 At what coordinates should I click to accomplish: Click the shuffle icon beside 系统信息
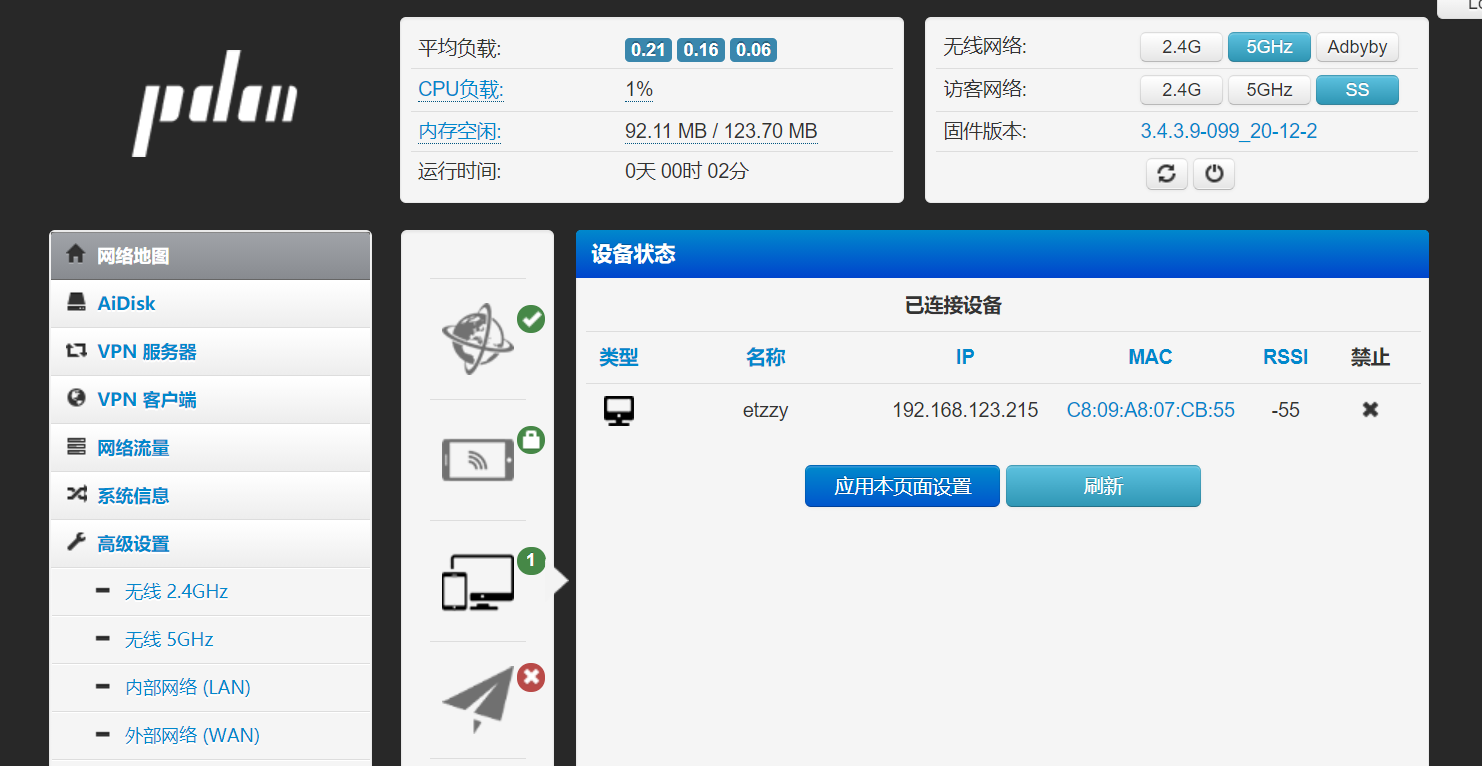pyautogui.click(x=76, y=495)
